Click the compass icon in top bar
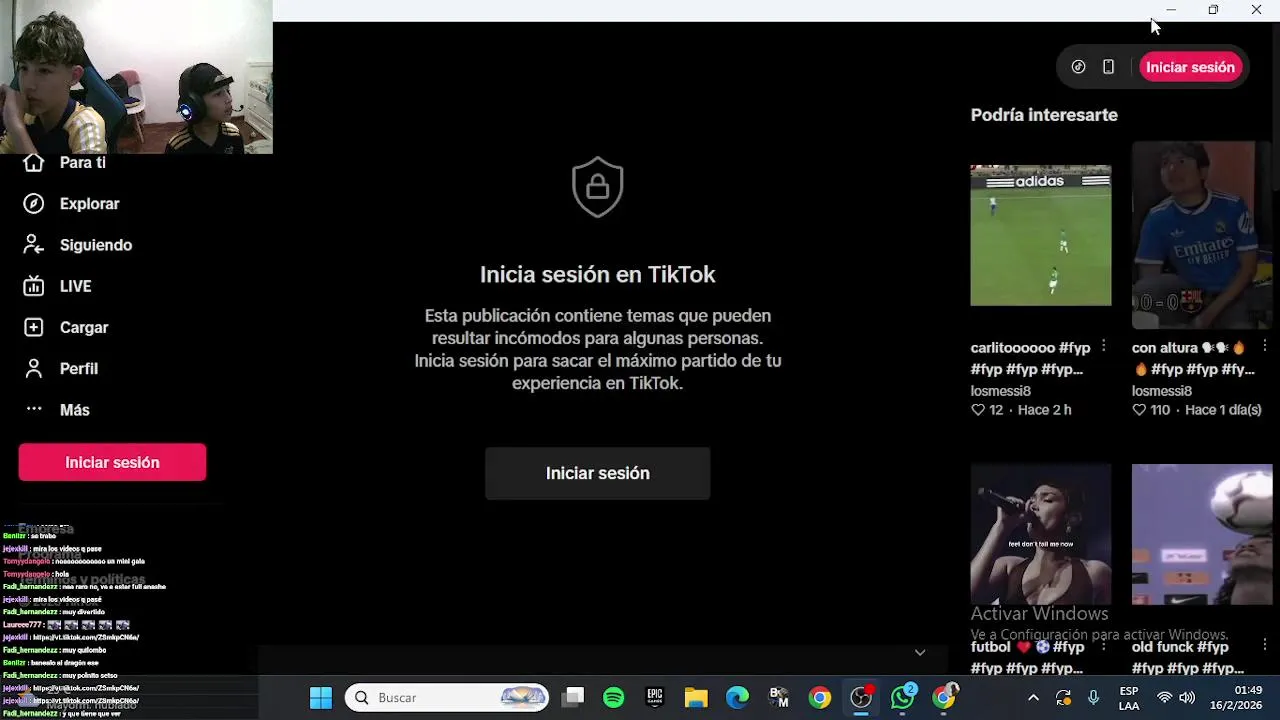Viewport: 1280px width, 720px height. tap(1078, 67)
